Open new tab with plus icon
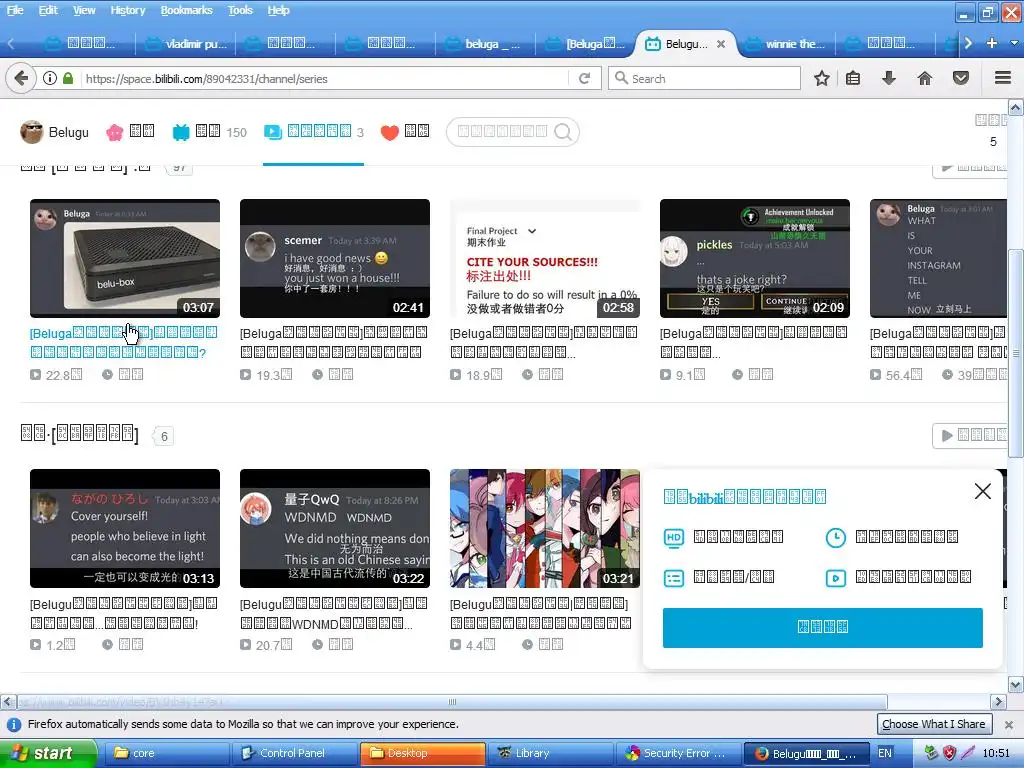 click(992, 43)
